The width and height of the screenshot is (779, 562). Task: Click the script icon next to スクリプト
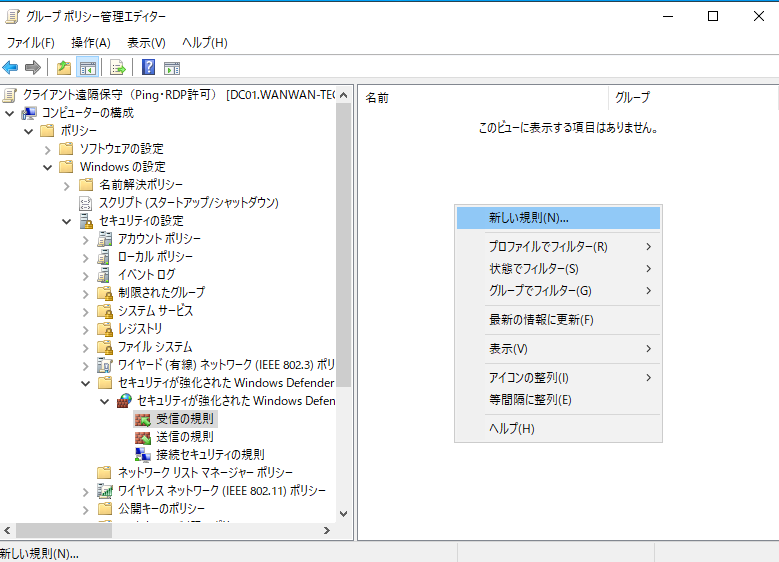(85, 203)
